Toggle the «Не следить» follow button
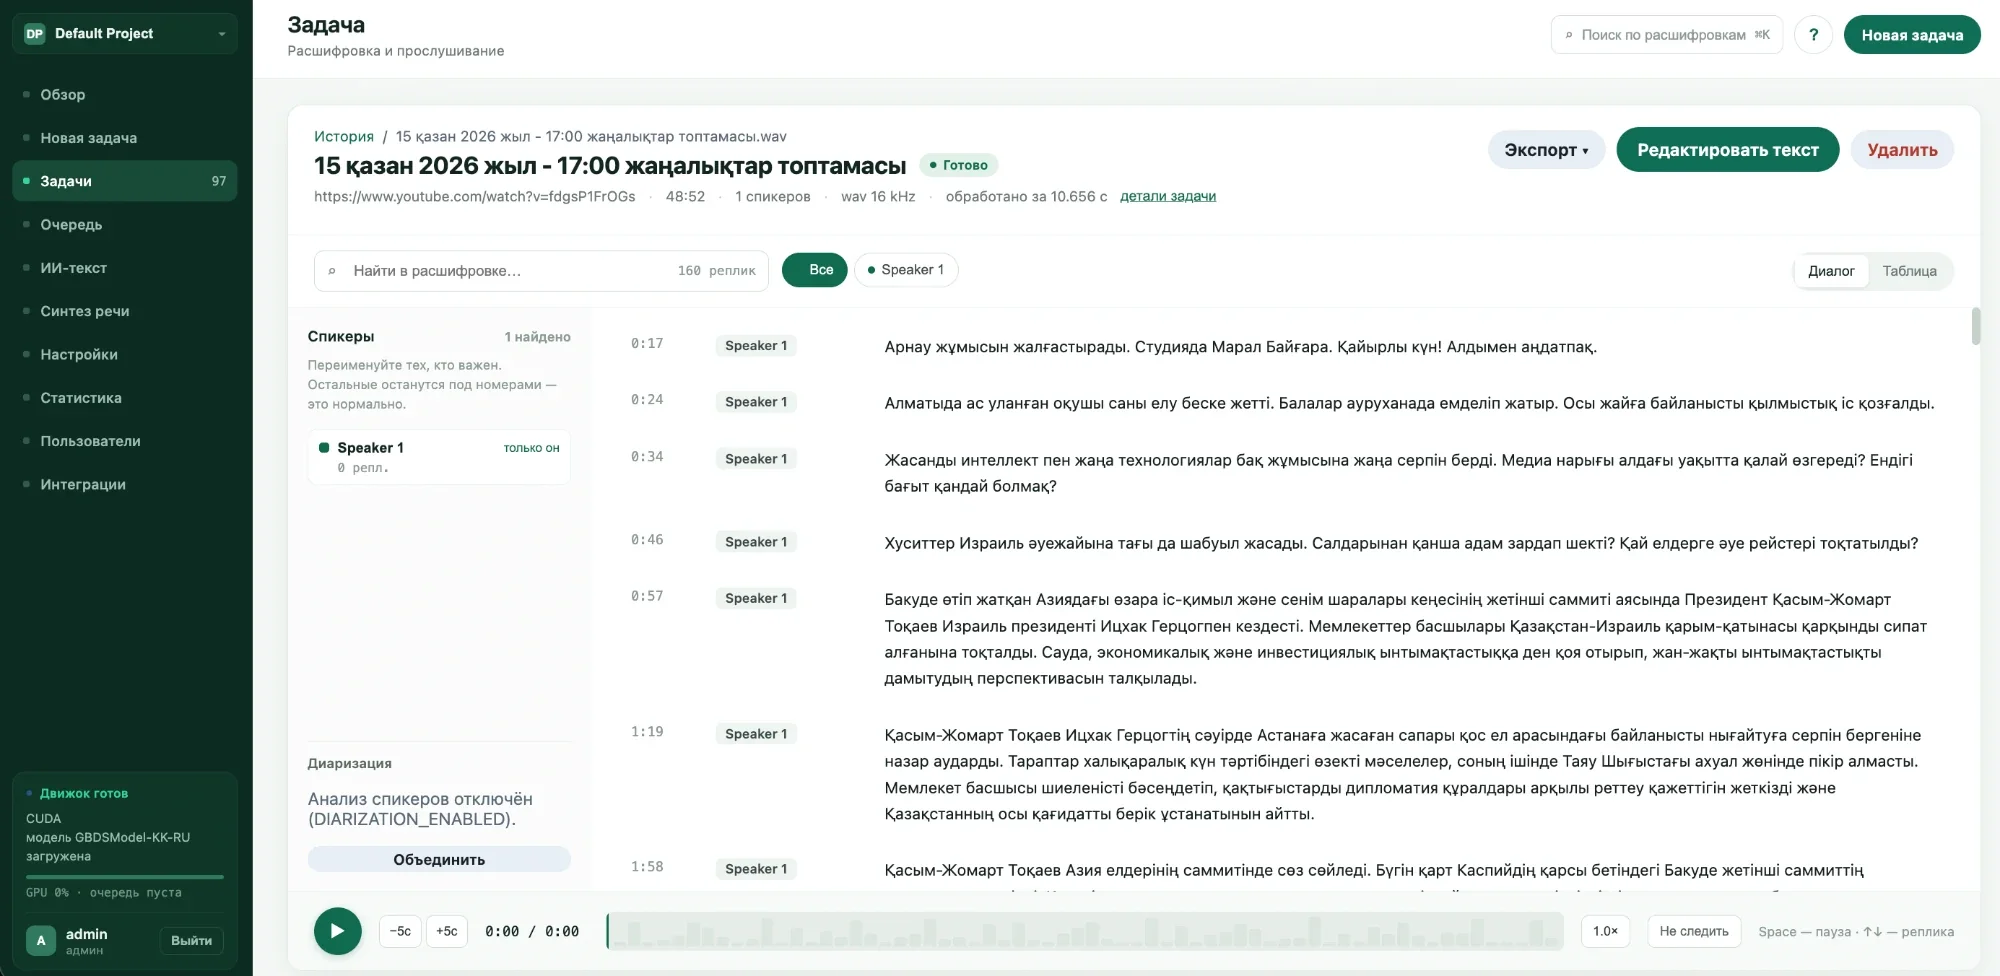The image size is (2000, 976). (x=1694, y=931)
